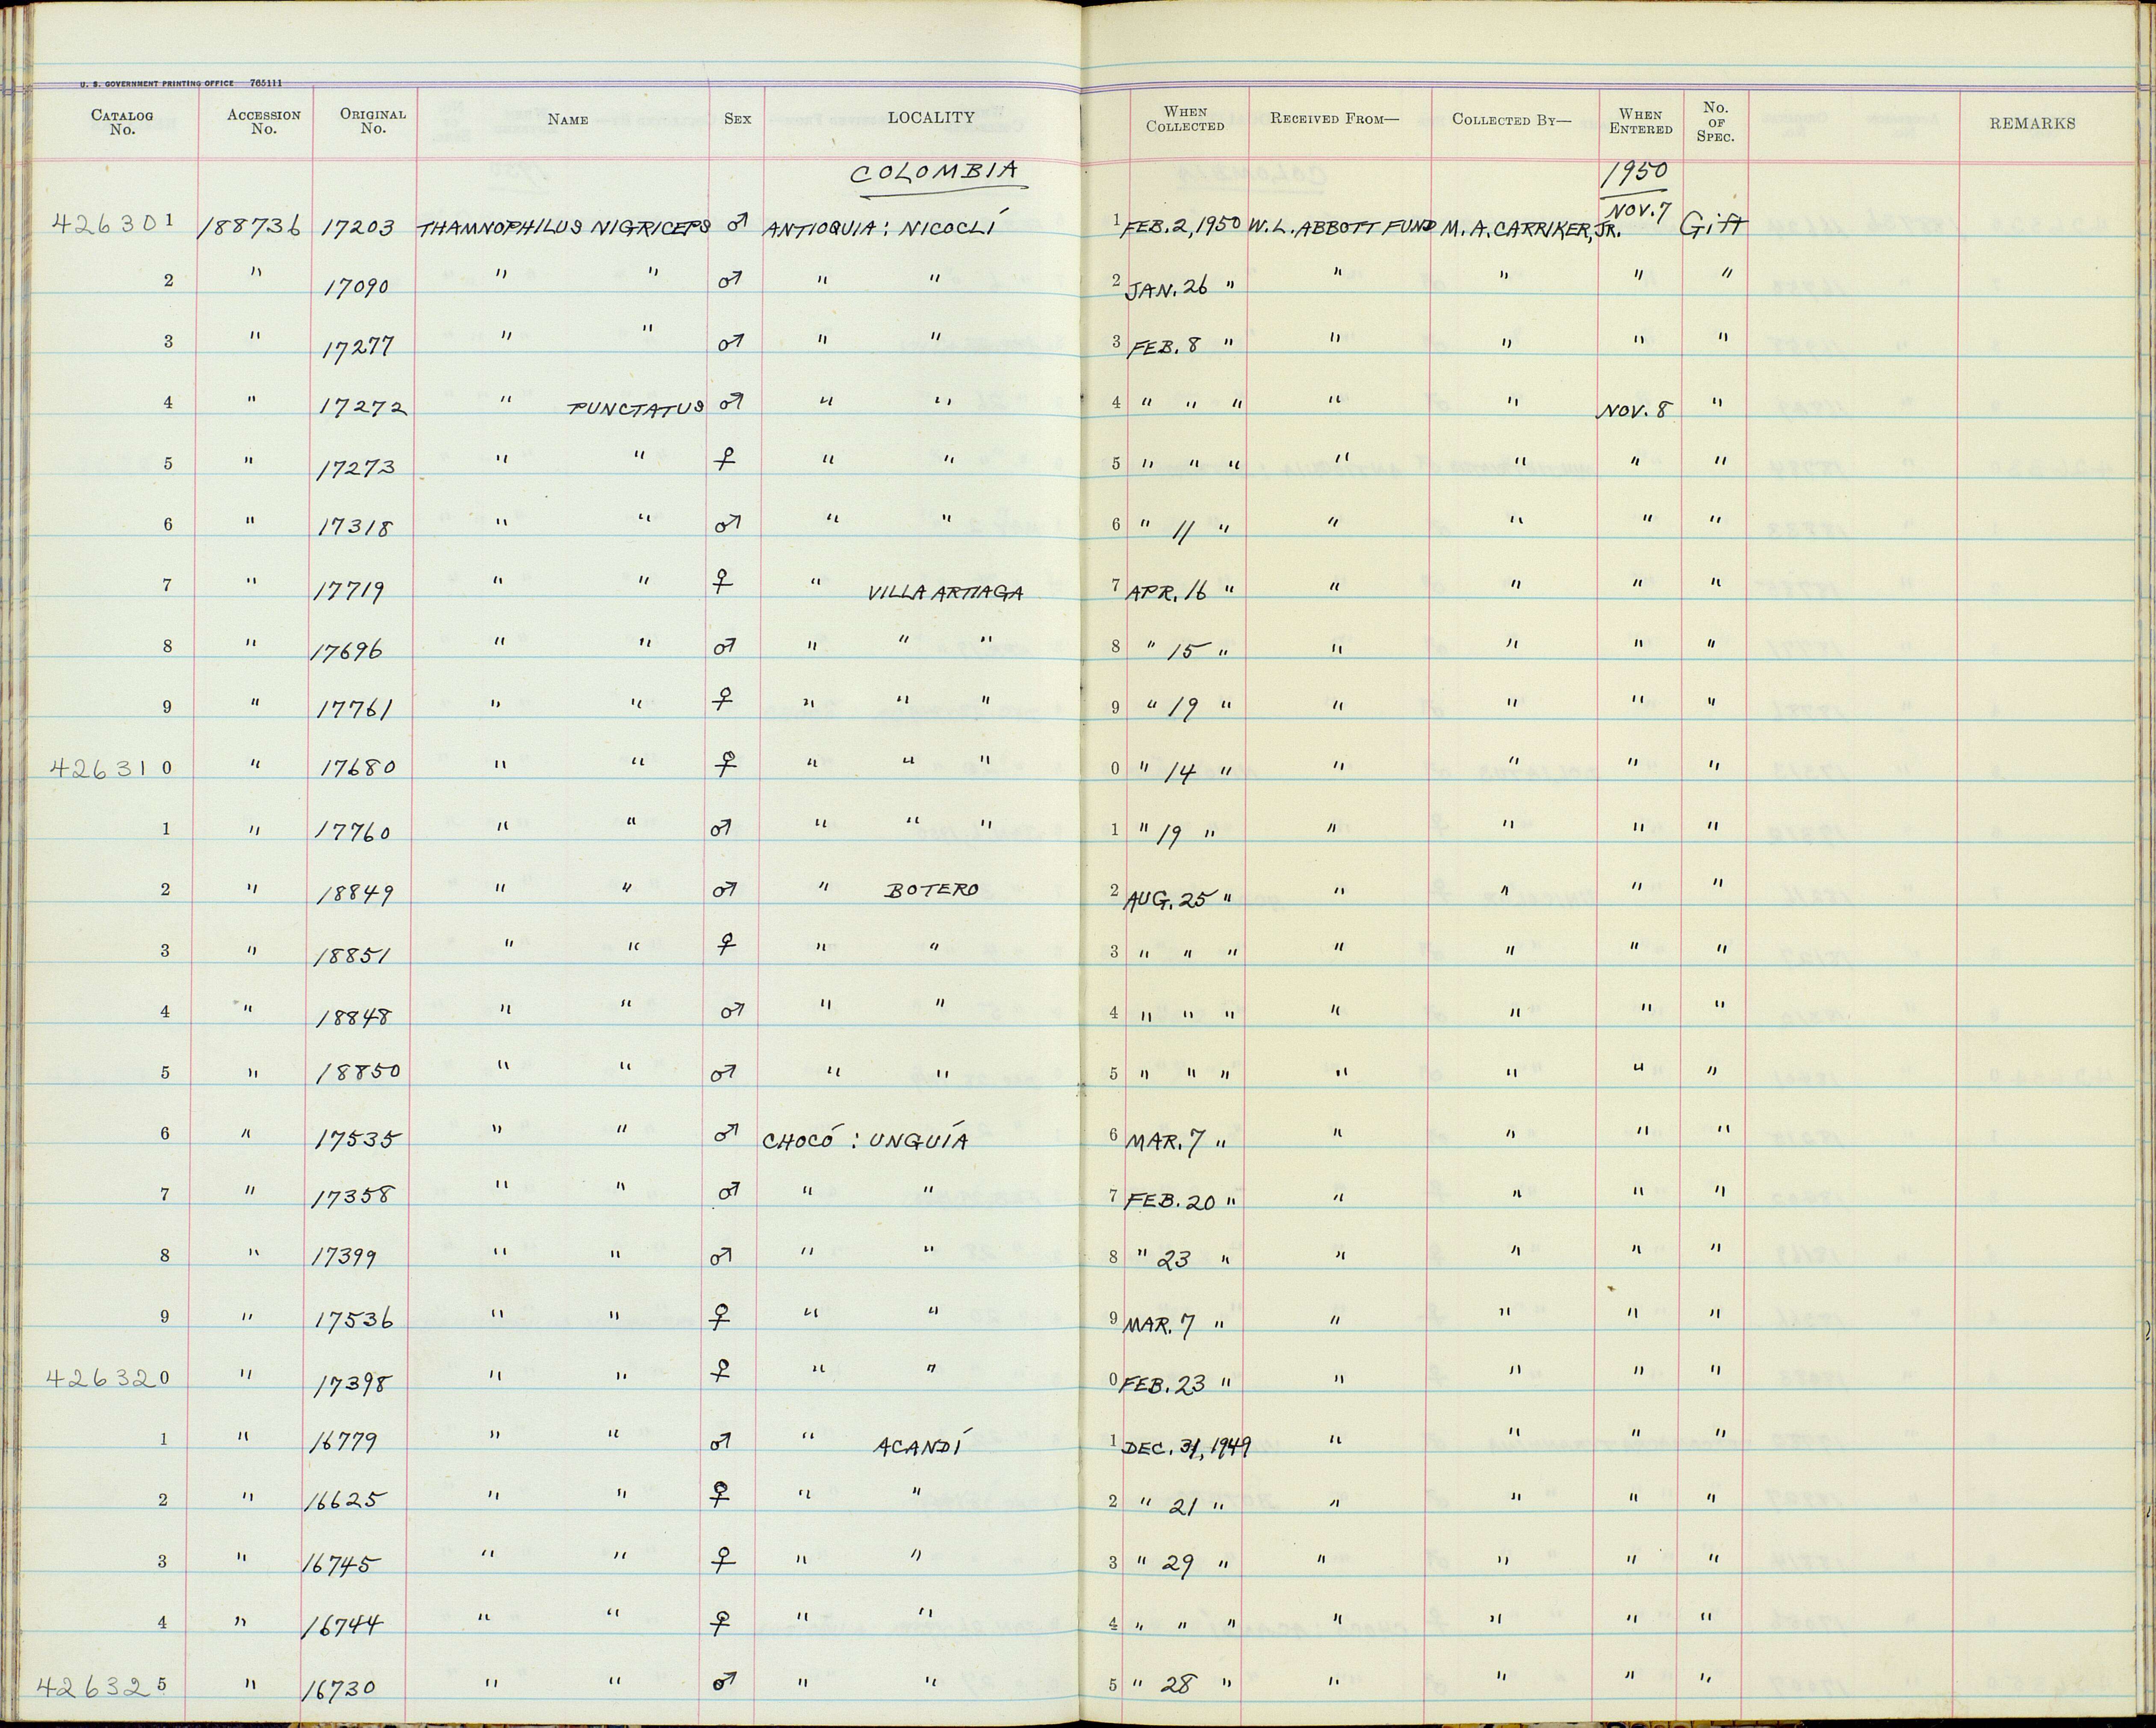2156x1728 pixels.
Task: Click the 'No. of Spec.' column header
Action: pos(1715,121)
